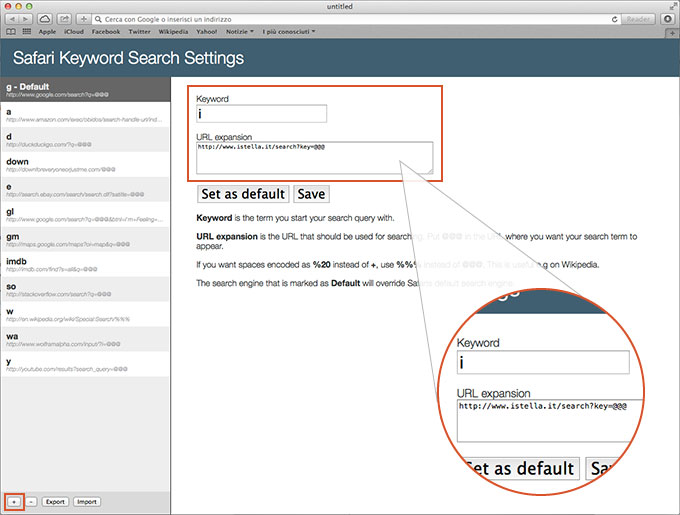Click the address and search field
This screenshot has height=515, width=680.
[x=356, y=19]
